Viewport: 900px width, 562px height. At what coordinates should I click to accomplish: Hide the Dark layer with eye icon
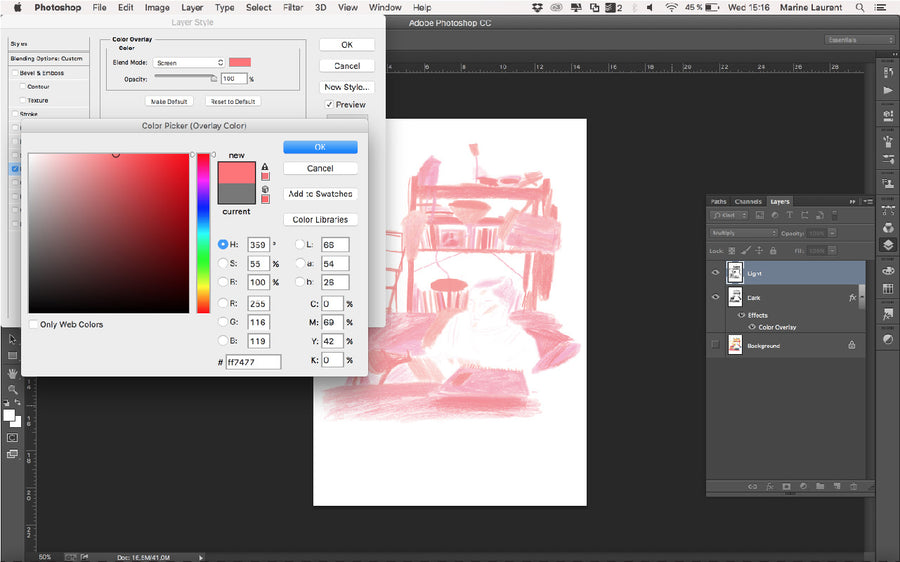coord(715,297)
